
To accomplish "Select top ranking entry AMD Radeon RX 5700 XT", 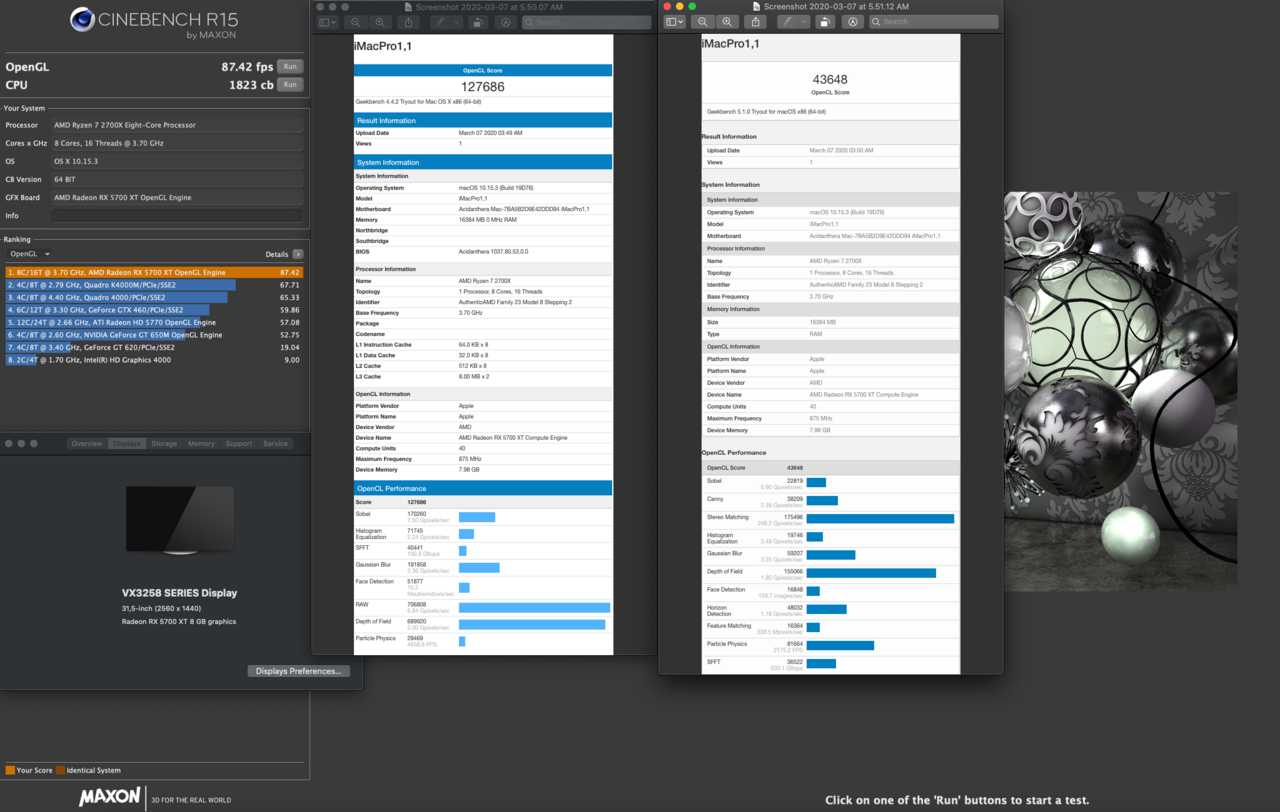I will click(154, 272).
